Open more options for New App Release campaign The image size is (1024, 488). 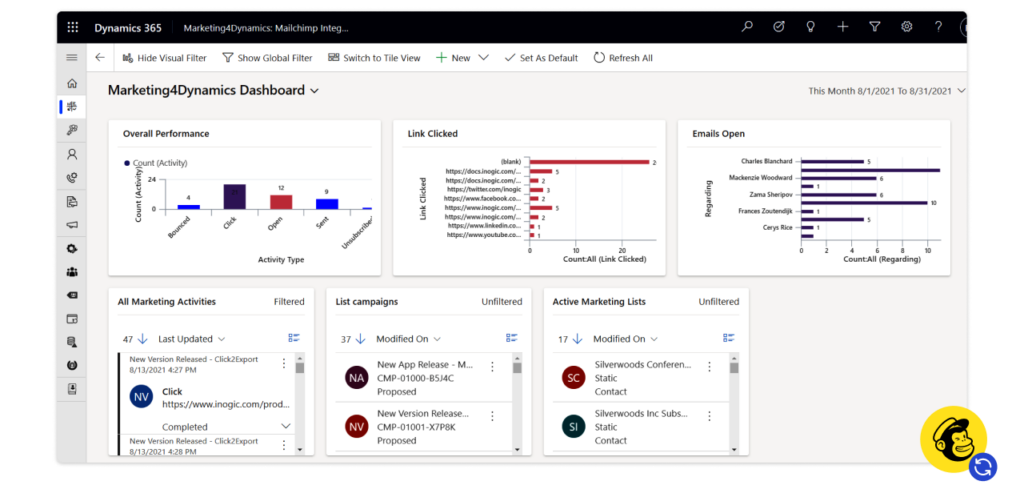tap(492, 367)
